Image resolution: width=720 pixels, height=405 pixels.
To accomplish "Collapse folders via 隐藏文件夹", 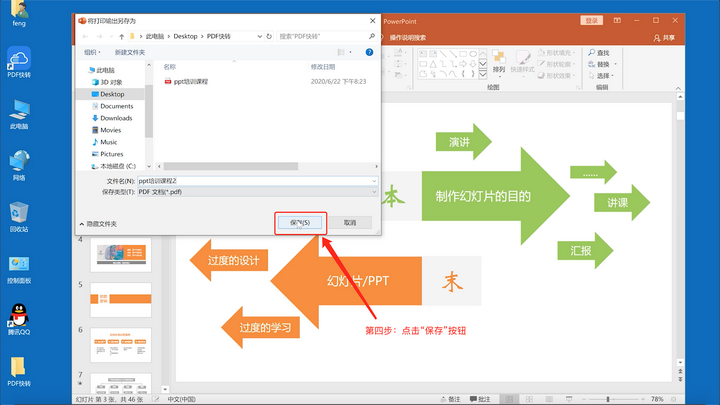I will (98, 224).
